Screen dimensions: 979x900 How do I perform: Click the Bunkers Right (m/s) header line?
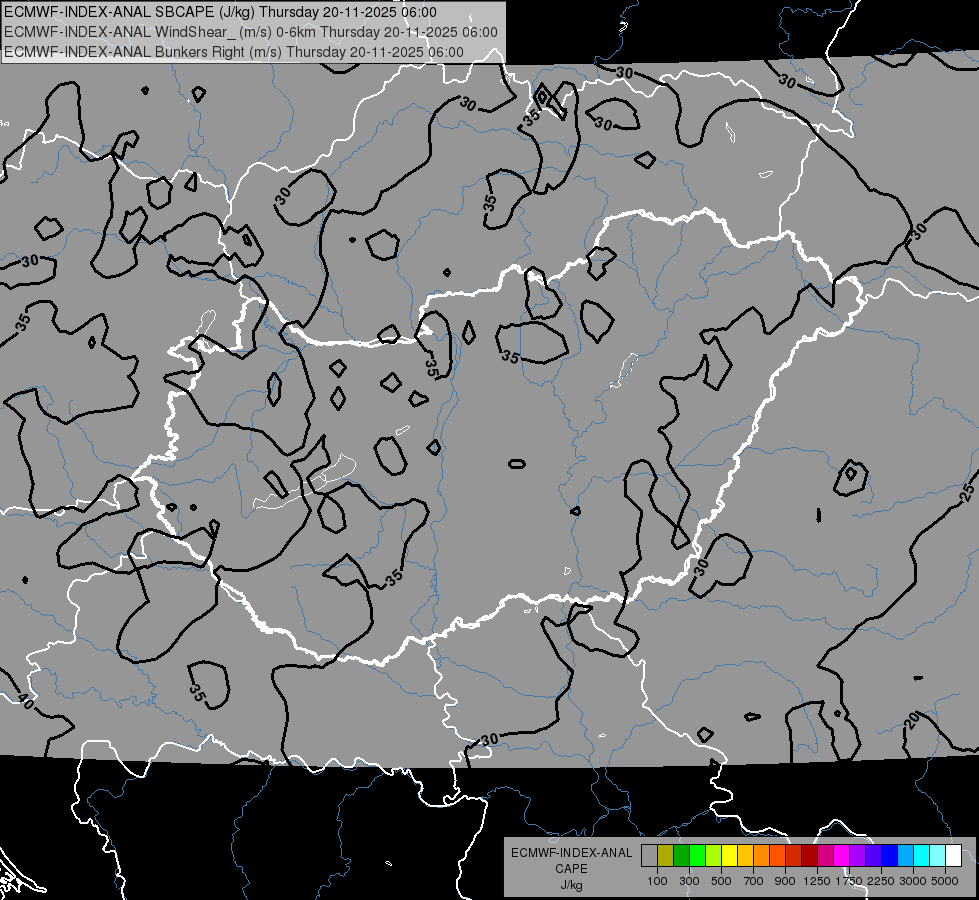pyautogui.click(x=234, y=52)
